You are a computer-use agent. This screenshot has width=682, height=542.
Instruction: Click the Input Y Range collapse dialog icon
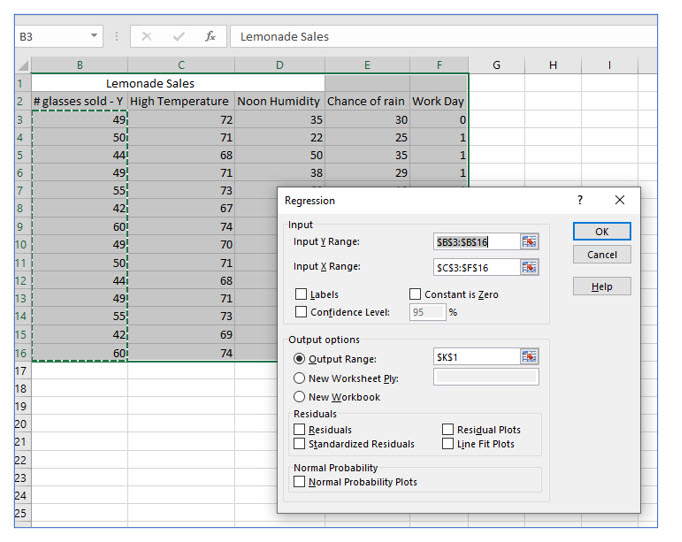[529, 242]
